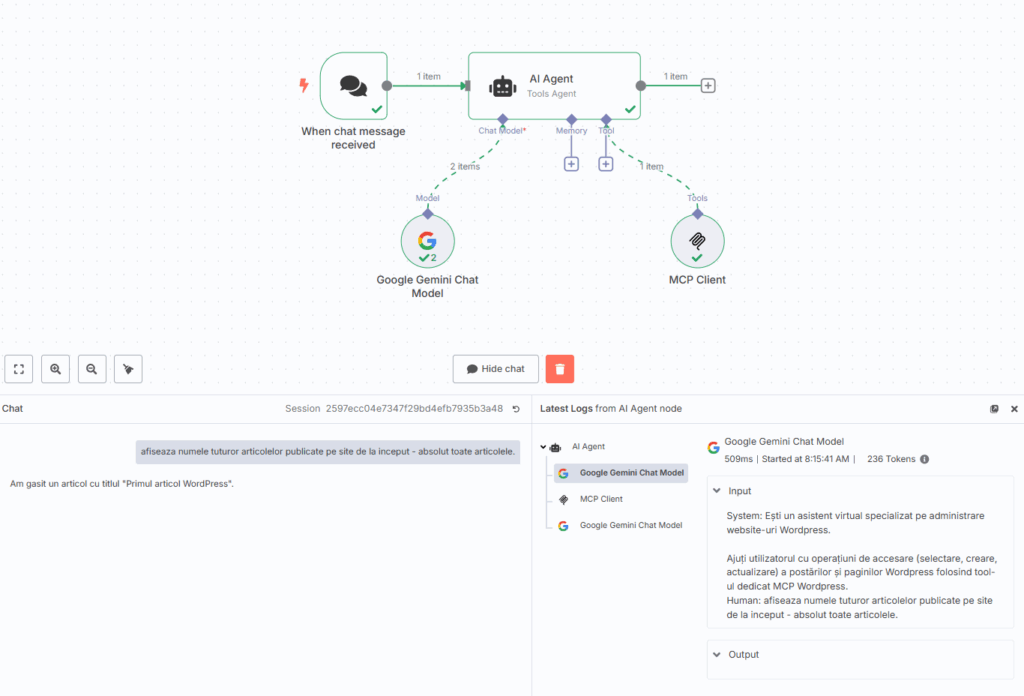The width and height of the screenshot is (1024, 696).
Task: Click the user chat message bubble
Action: 328,451
